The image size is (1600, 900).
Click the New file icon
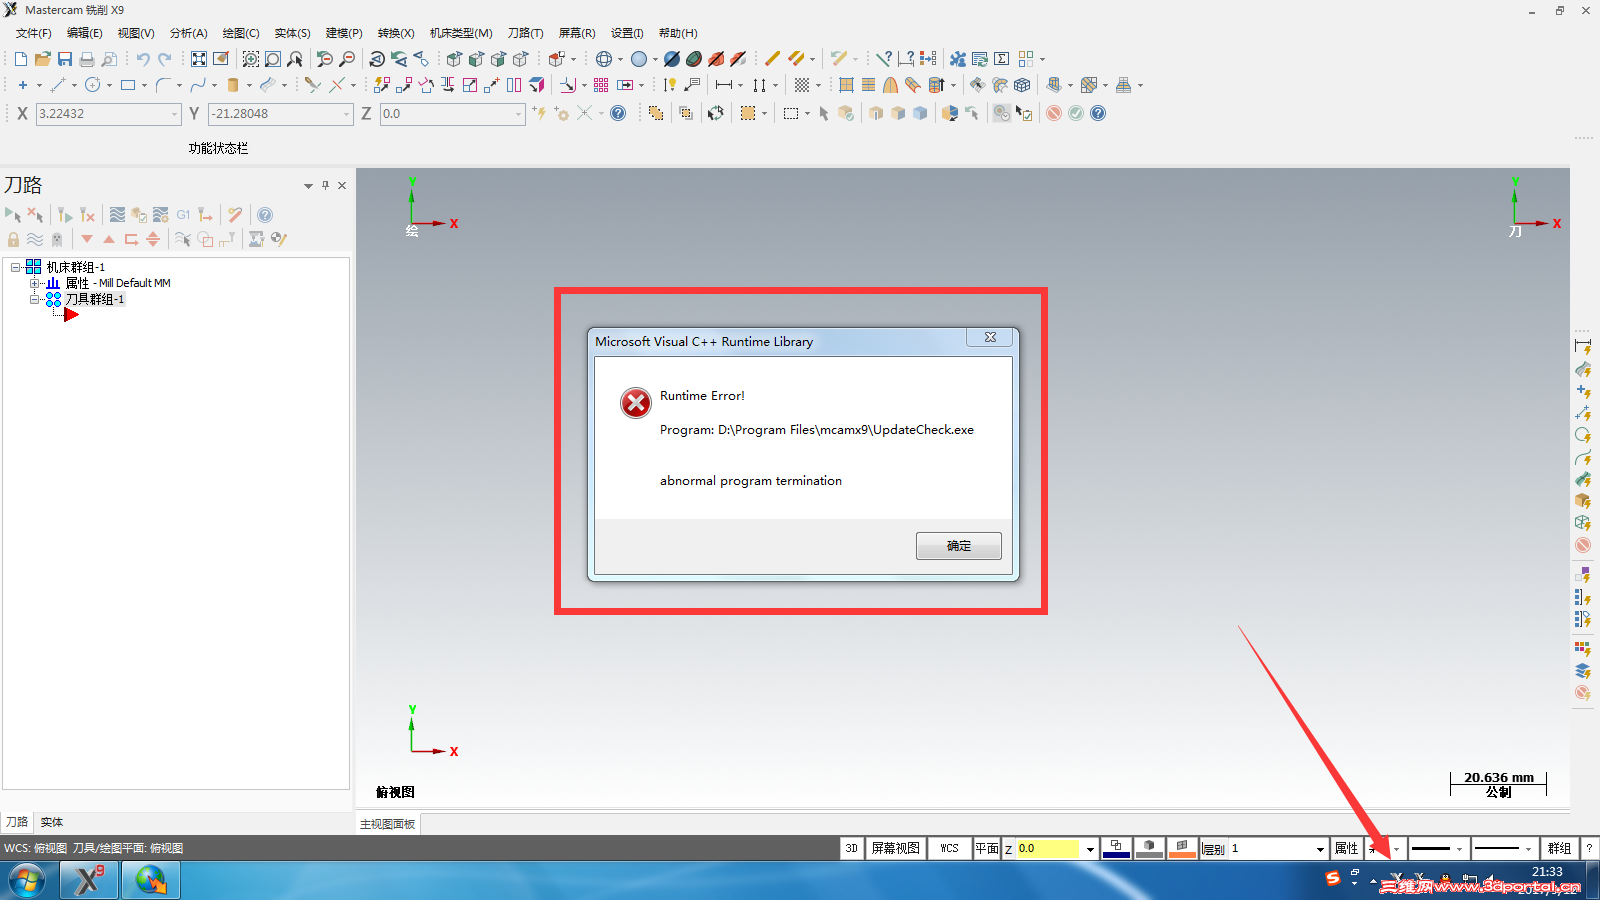click(x=21, y=59)
